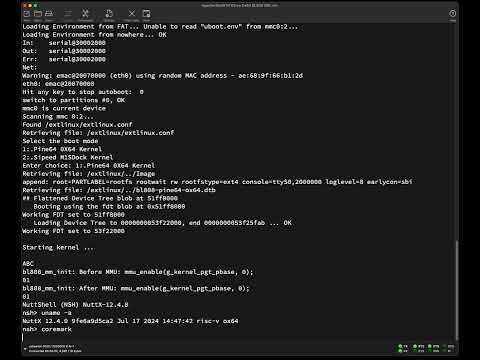
Task: Click the text cursor at terminal bottom
Action: (23, 337)
